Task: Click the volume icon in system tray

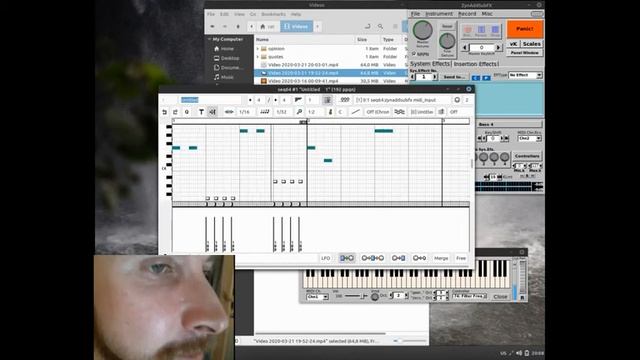Action: click(519, 353)
